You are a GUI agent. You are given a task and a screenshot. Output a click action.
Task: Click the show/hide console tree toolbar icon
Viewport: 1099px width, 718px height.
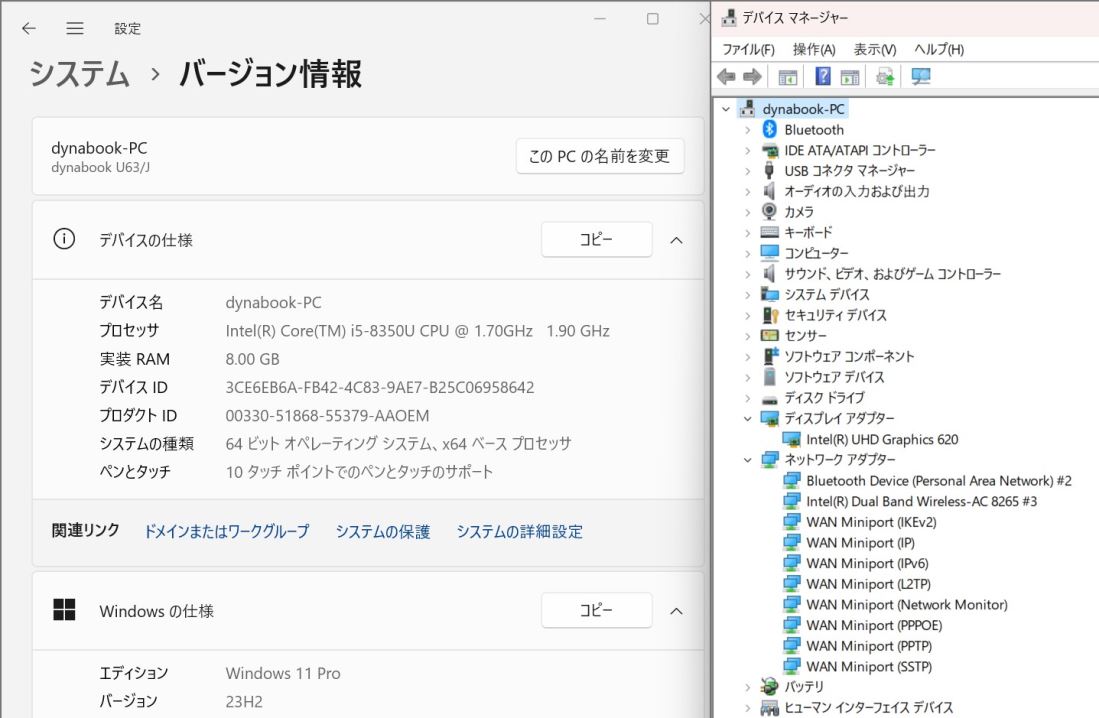788,77
